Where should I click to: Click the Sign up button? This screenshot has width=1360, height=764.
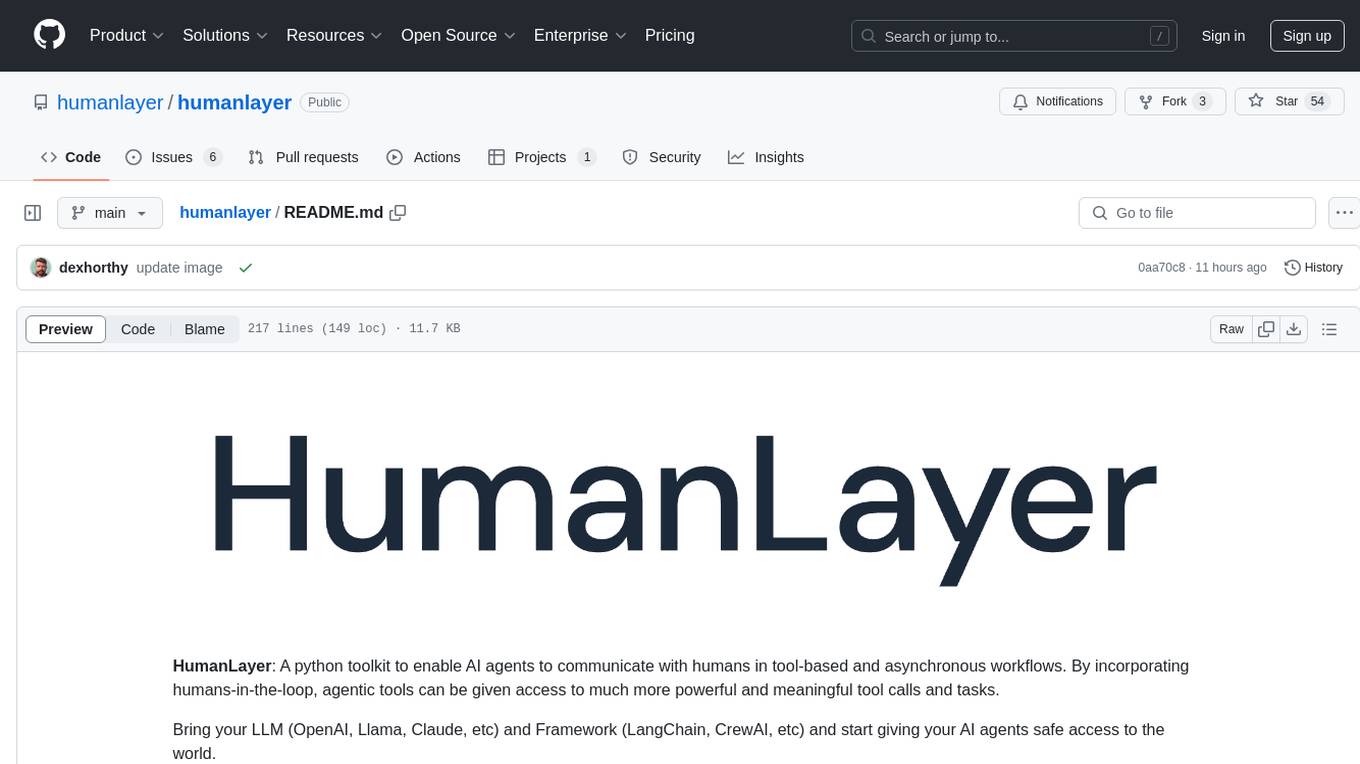pyautogui.click(x=1307, y=36)
